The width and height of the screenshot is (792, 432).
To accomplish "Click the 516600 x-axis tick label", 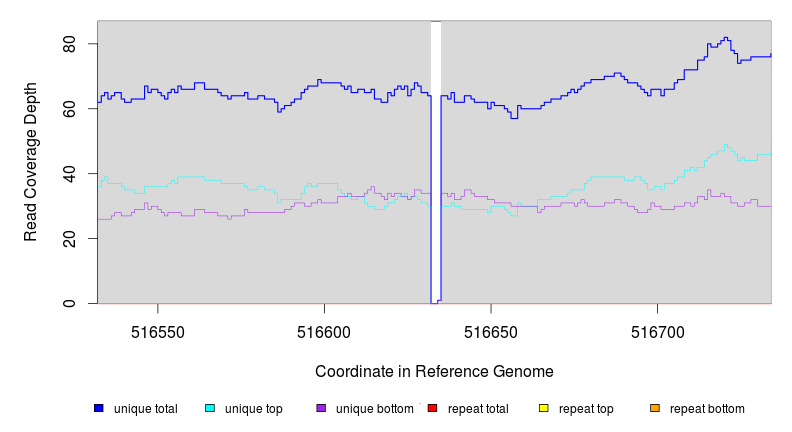I will coord(324,332).
